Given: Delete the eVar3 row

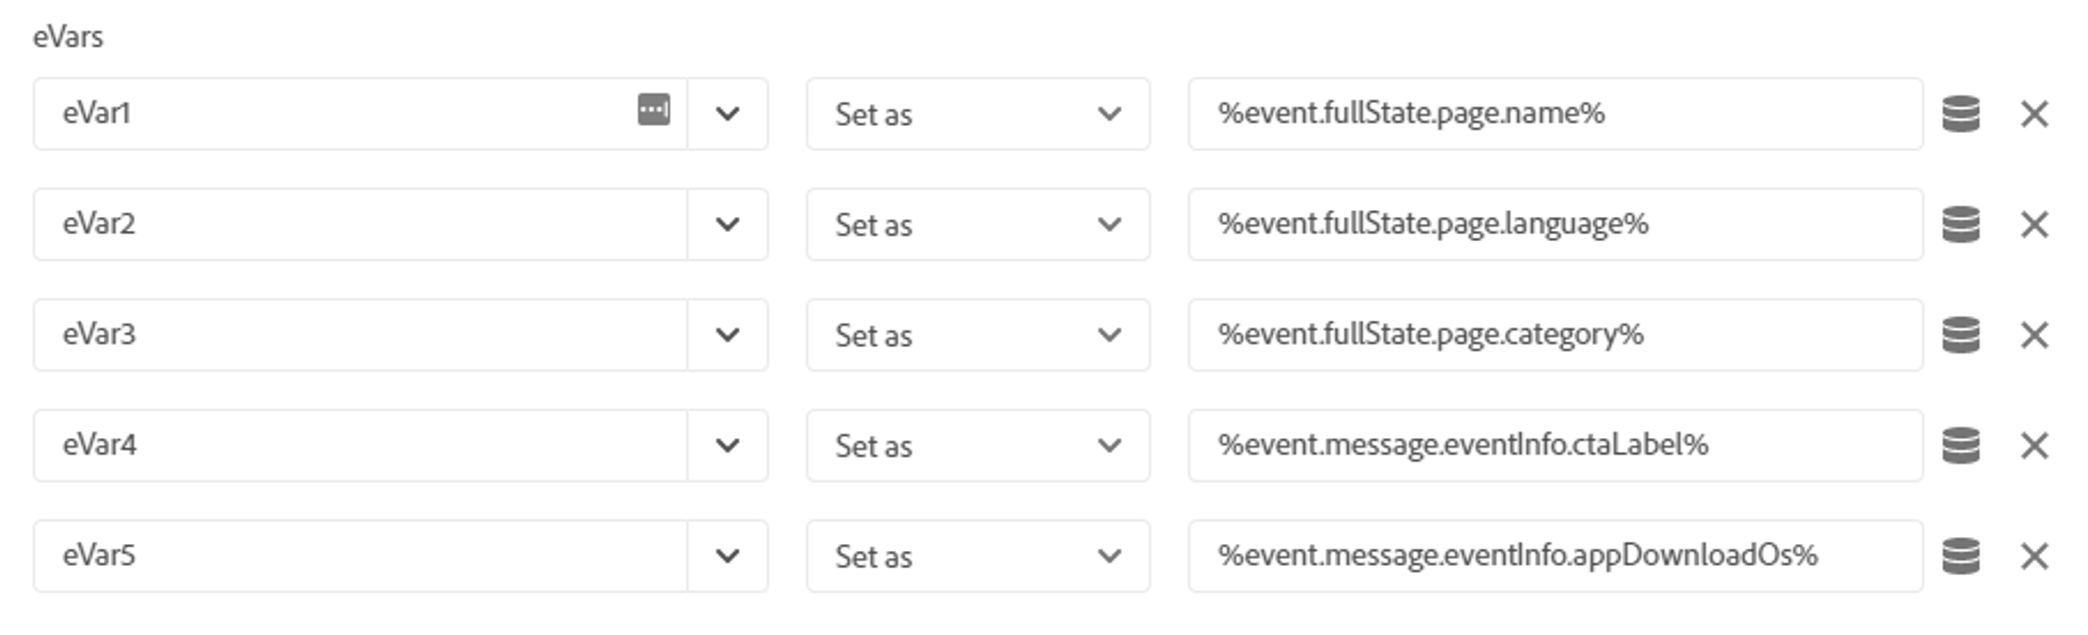Looking at the screenshot, I should (x=2034, y=335).
